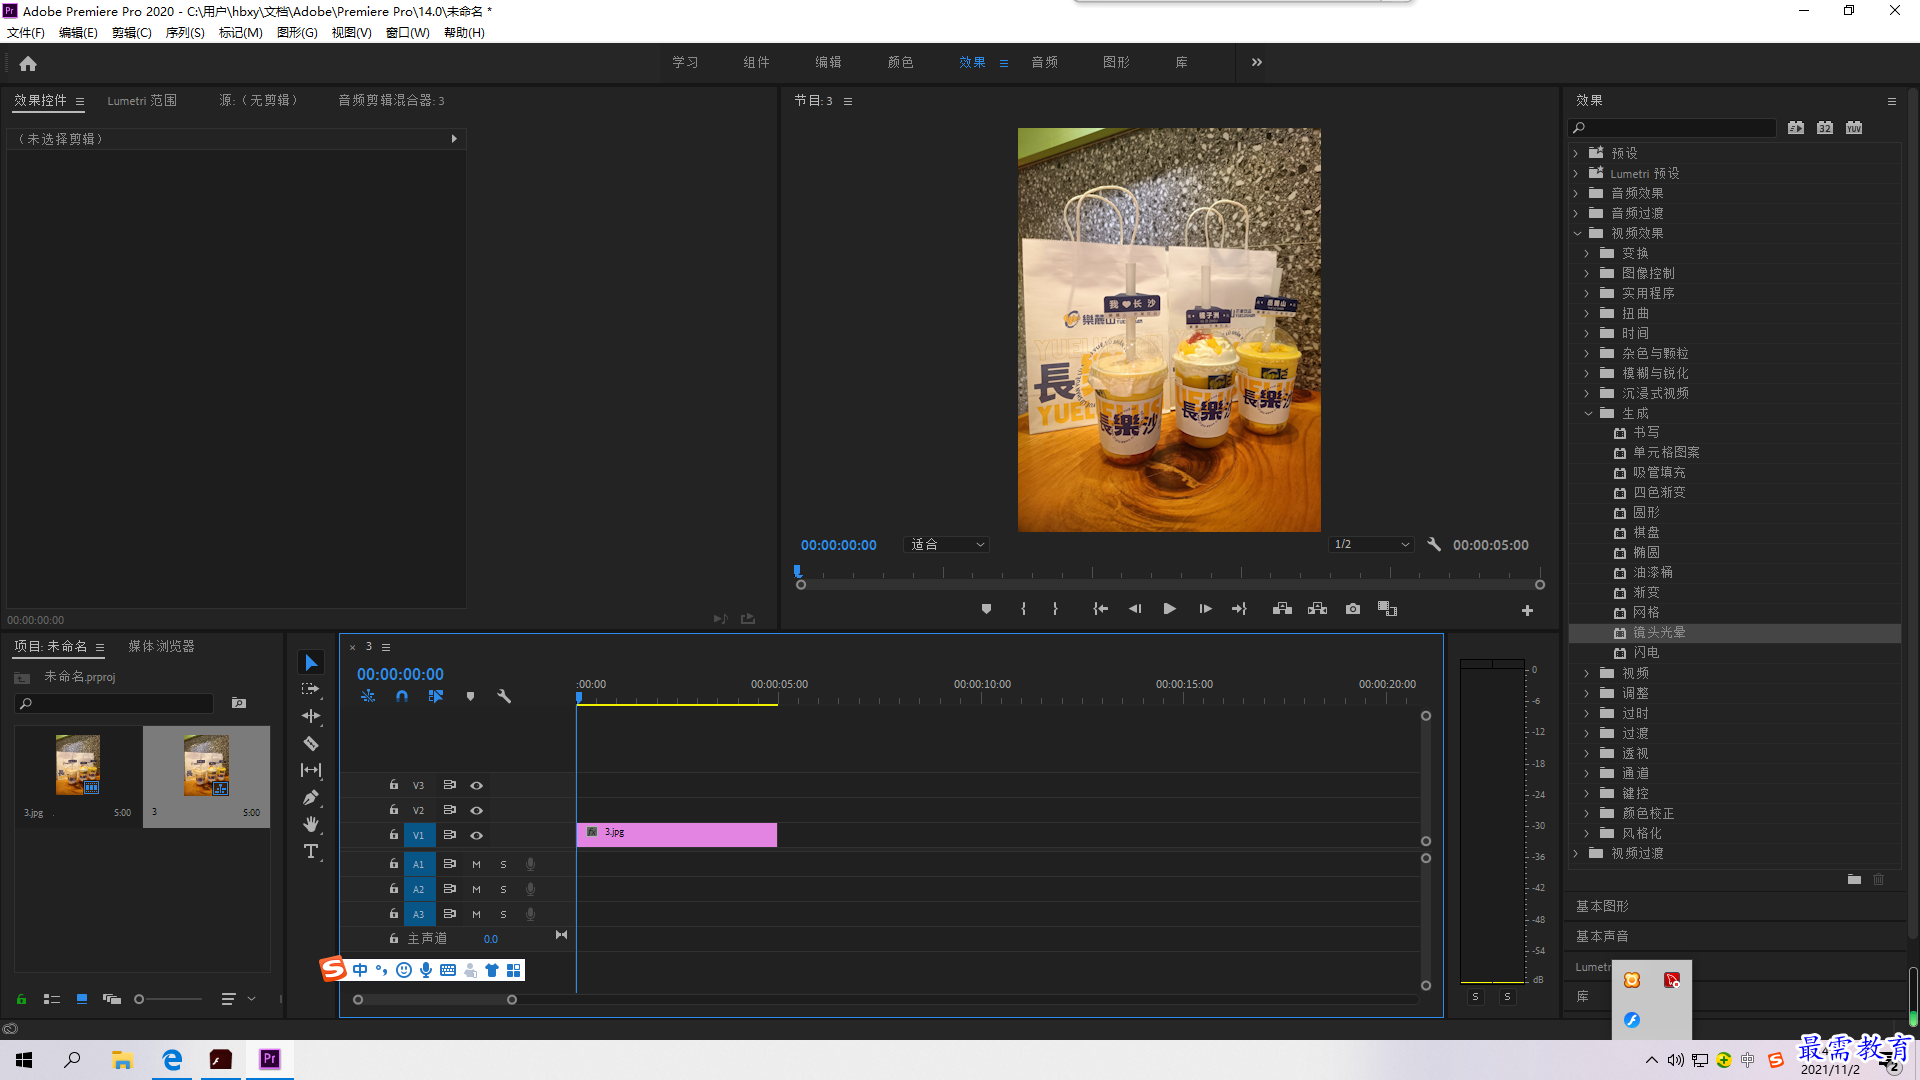Click 32-bit Color filter icon in Effects panel
This screenshot has width=1920, height=1080.
(1825, 128)
